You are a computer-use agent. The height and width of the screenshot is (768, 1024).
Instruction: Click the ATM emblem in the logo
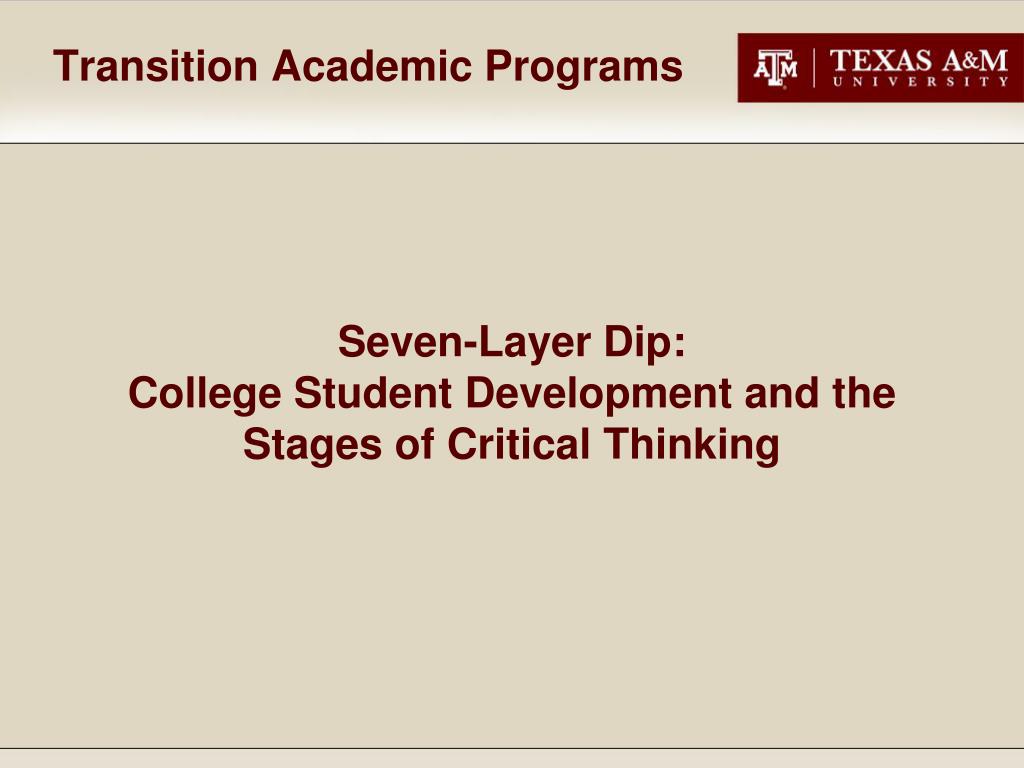[775, 68]
